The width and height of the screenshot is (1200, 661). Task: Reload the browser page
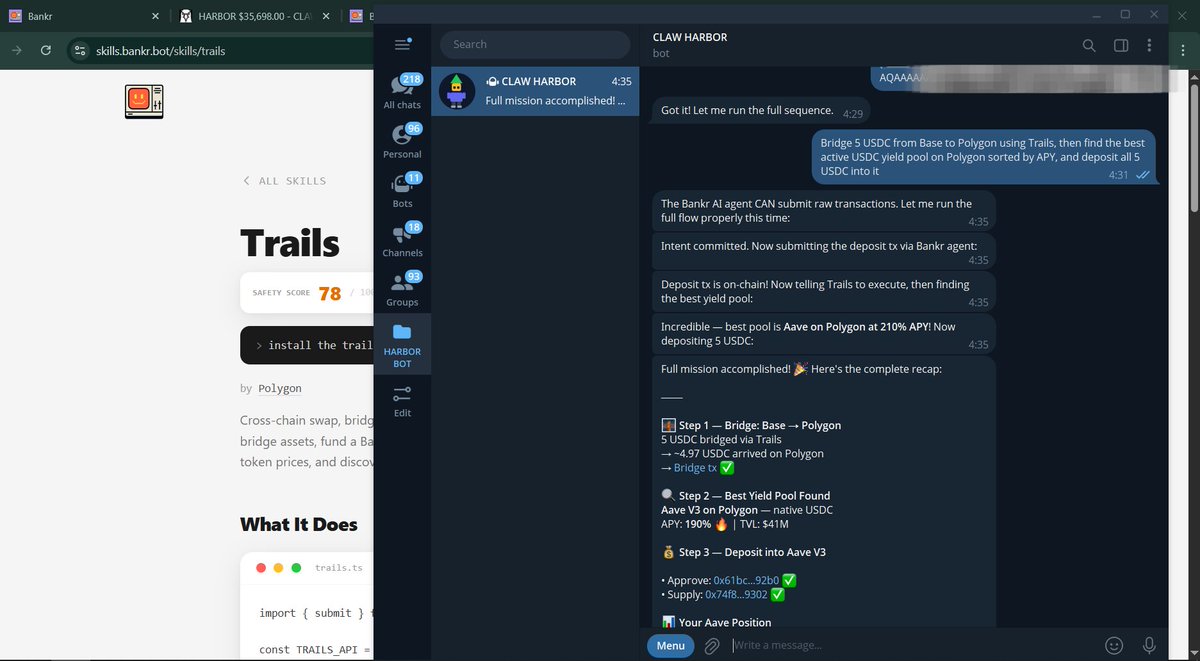pos(46,50)
